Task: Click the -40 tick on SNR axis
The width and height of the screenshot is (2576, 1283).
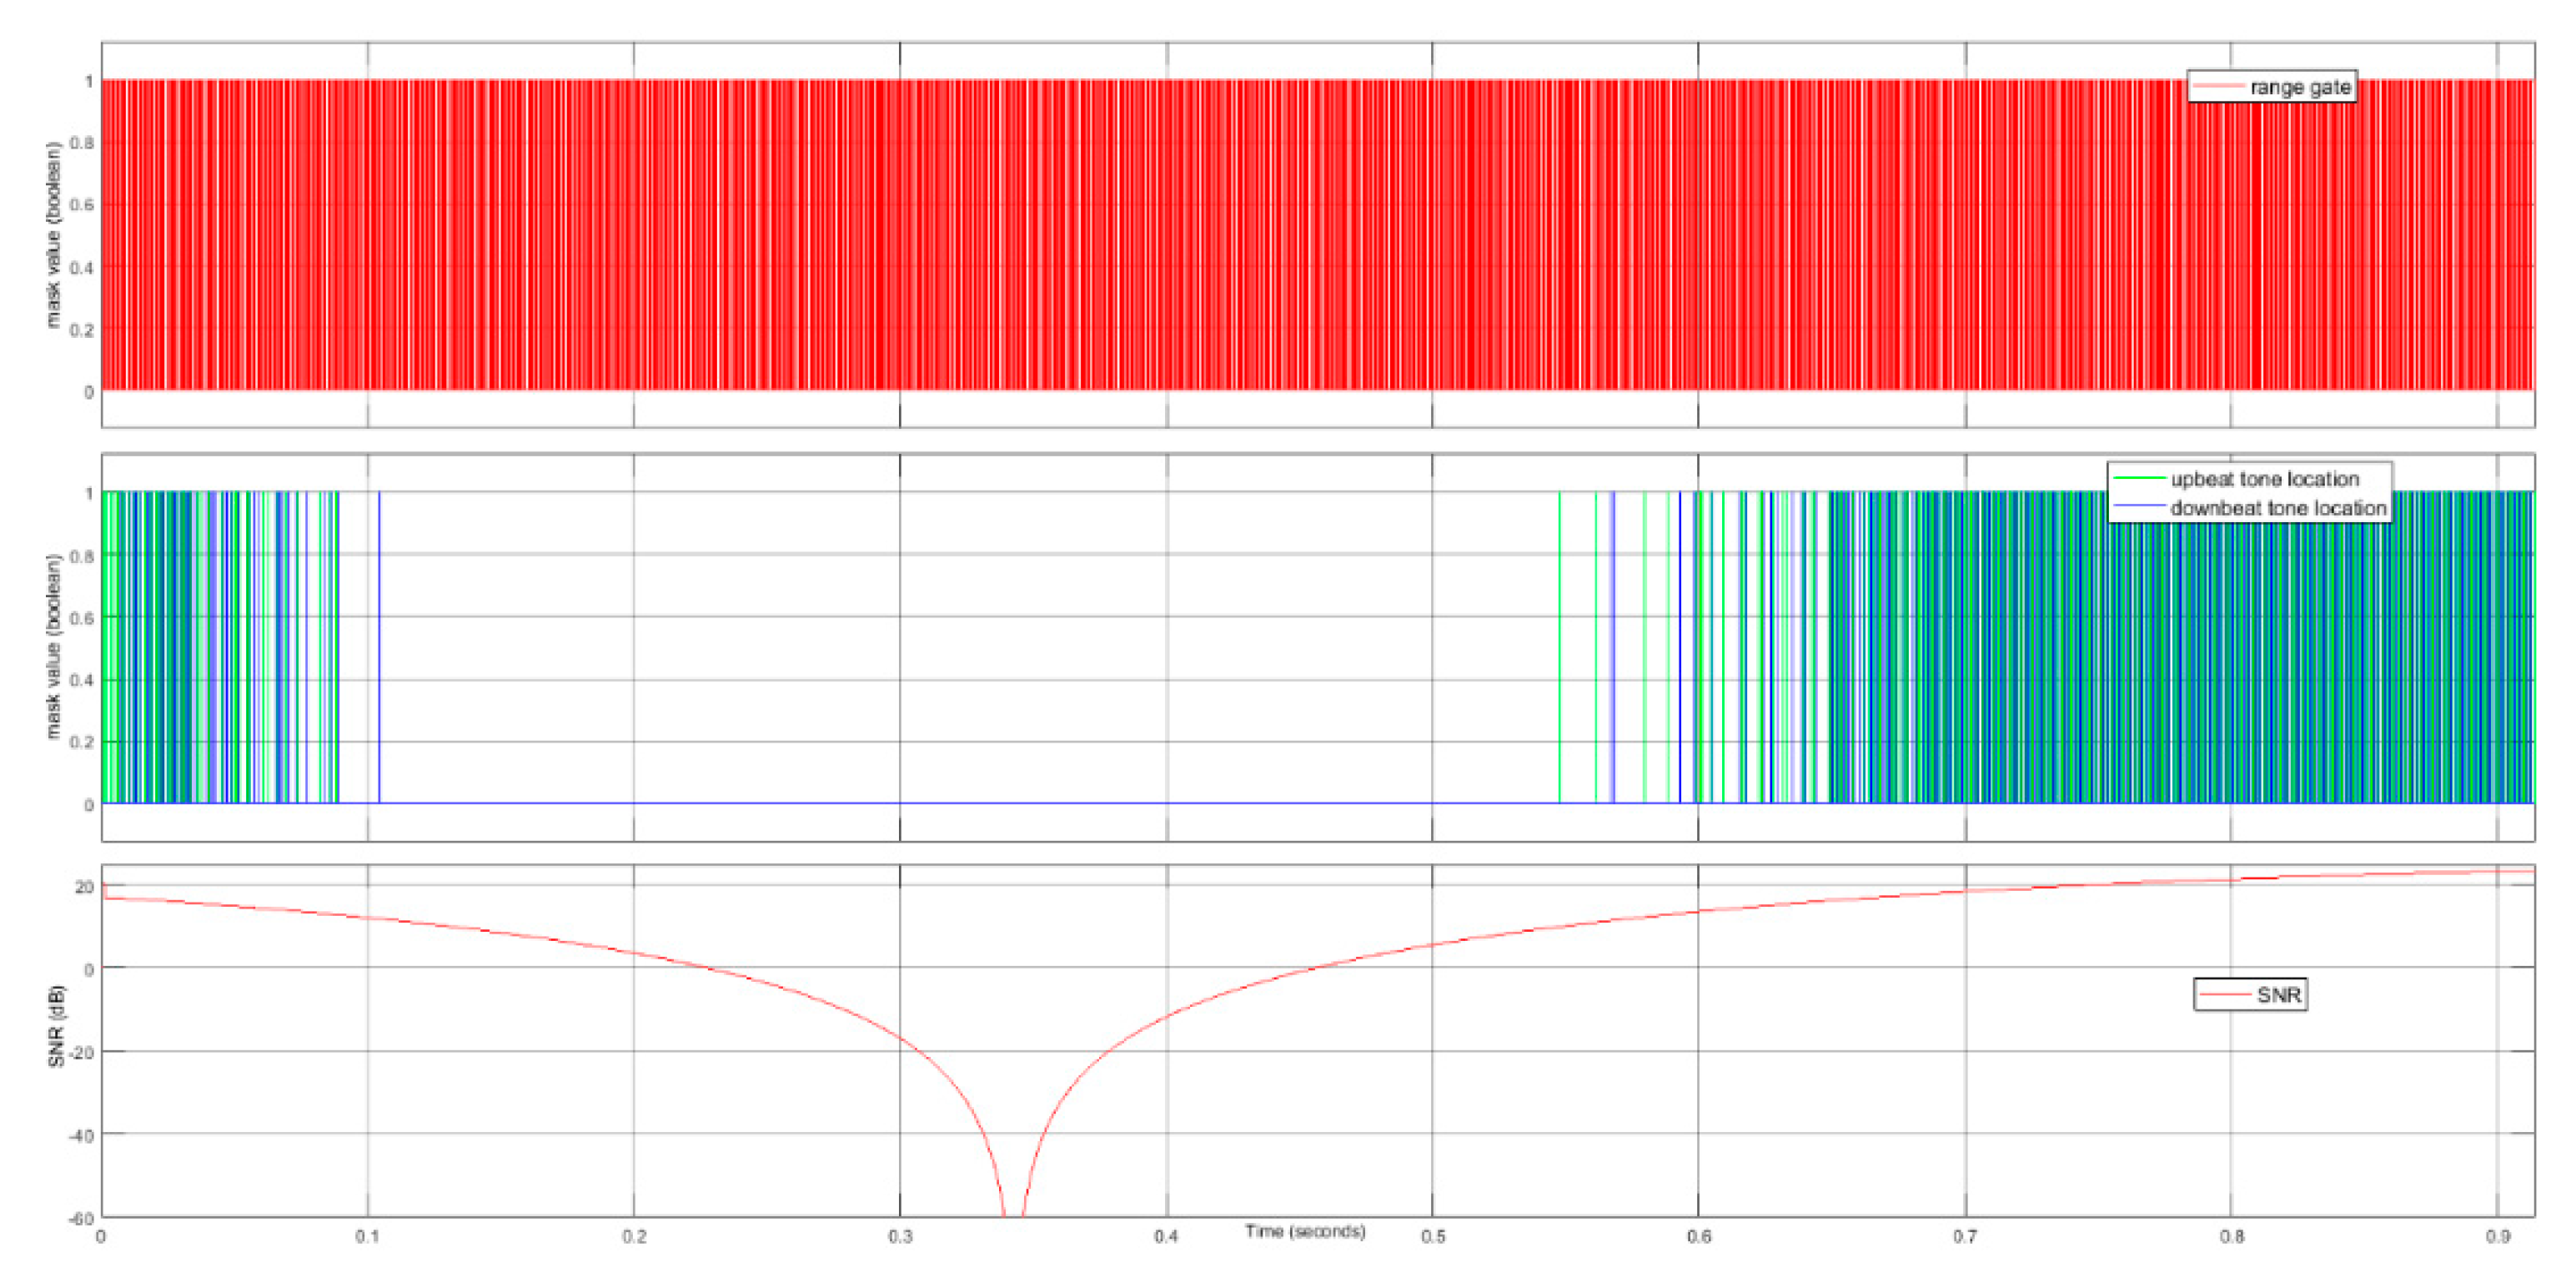Action: tap(80, 1136)
